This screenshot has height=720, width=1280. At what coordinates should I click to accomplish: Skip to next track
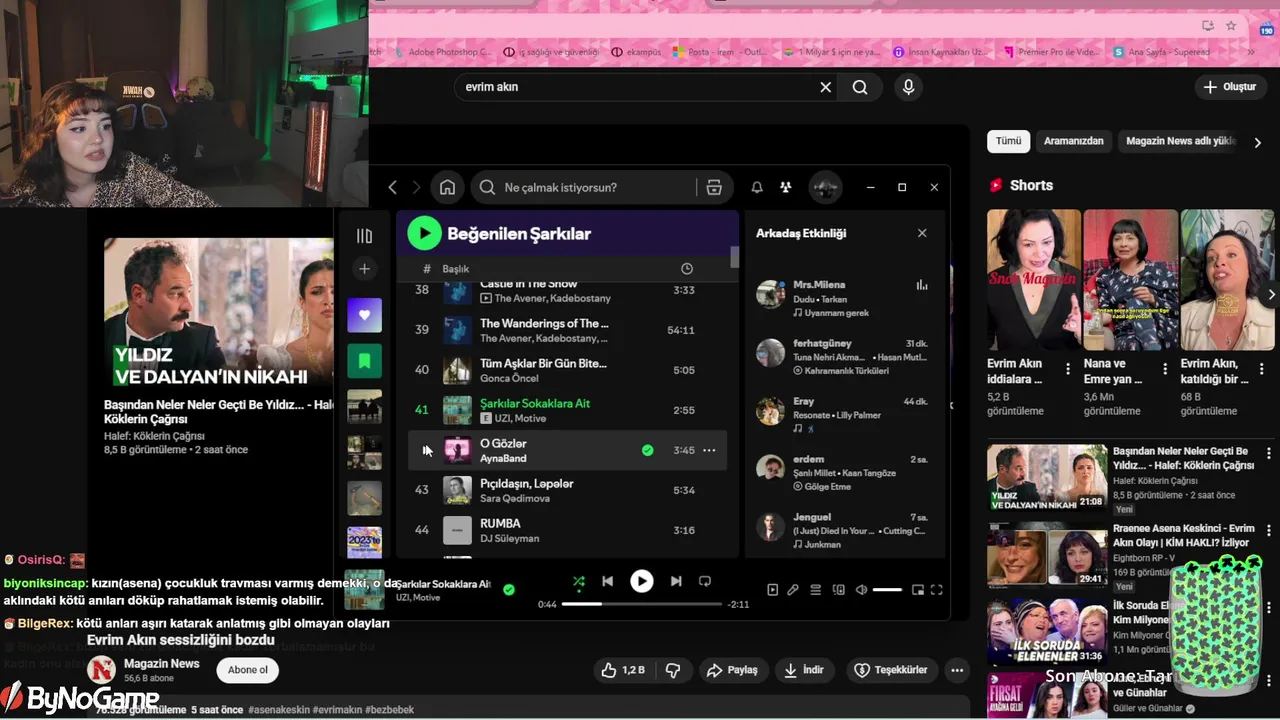click(676, 581)
